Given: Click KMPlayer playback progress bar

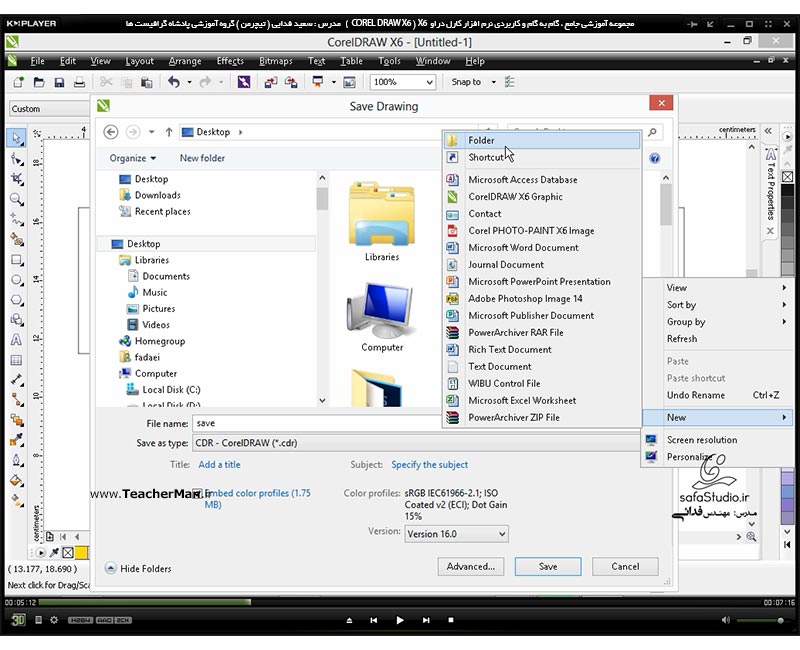Looking at the screenshot, I should pos(399,603).
